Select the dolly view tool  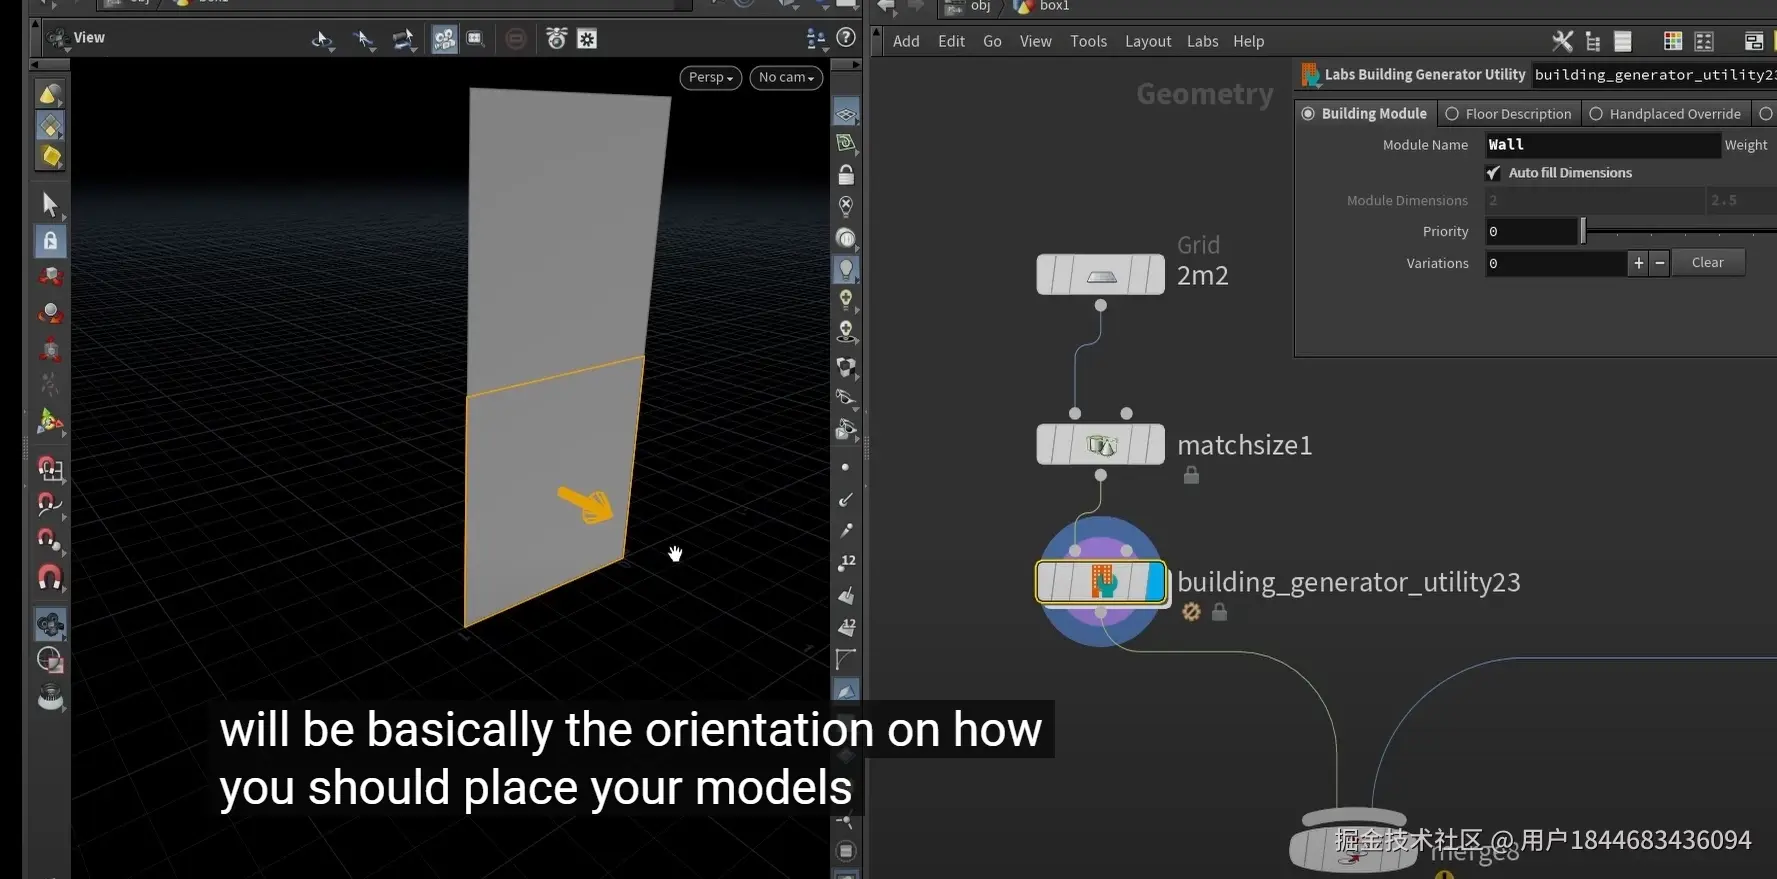[403, 40]
